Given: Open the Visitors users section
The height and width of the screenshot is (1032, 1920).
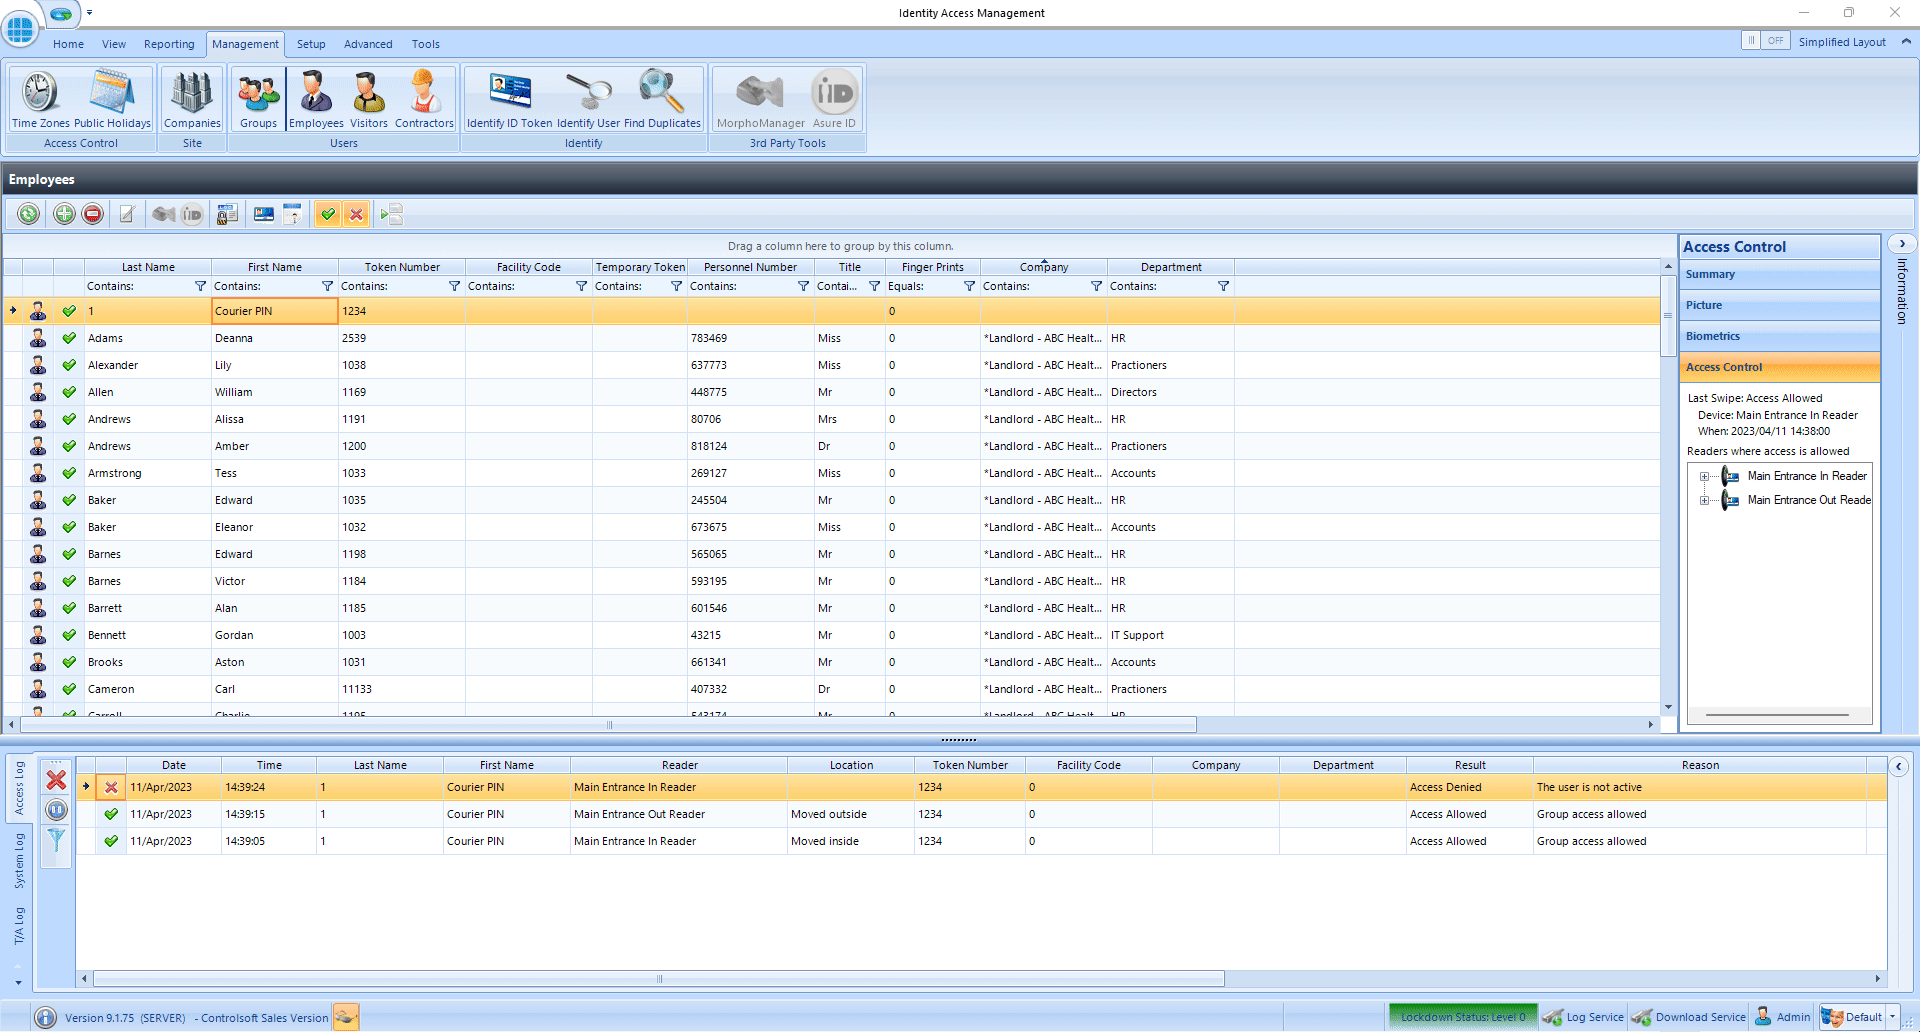Looking at the screenshot, I should coord(368,99).
